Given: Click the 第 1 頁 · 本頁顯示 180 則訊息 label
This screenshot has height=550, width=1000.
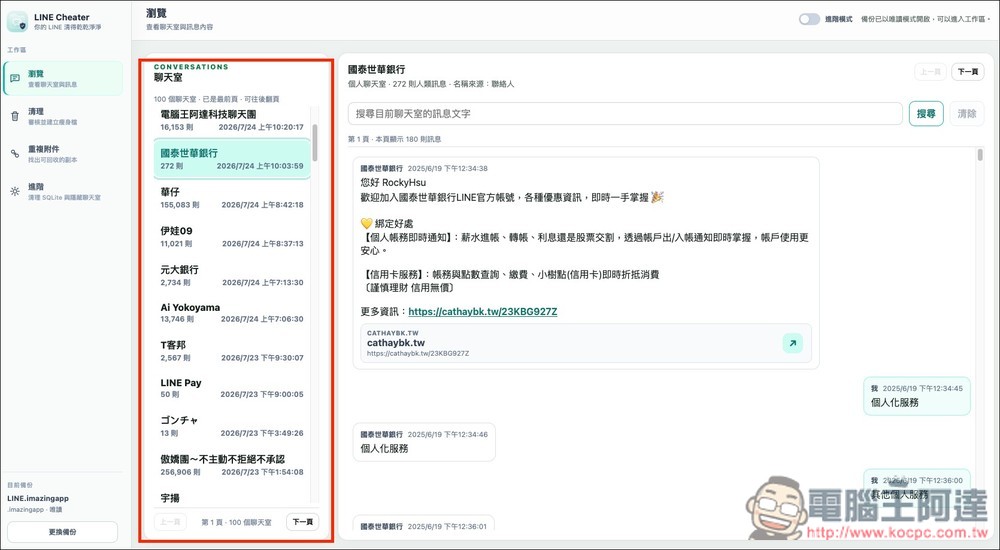Looking at the screenshot, I should (x=394, y=139).
